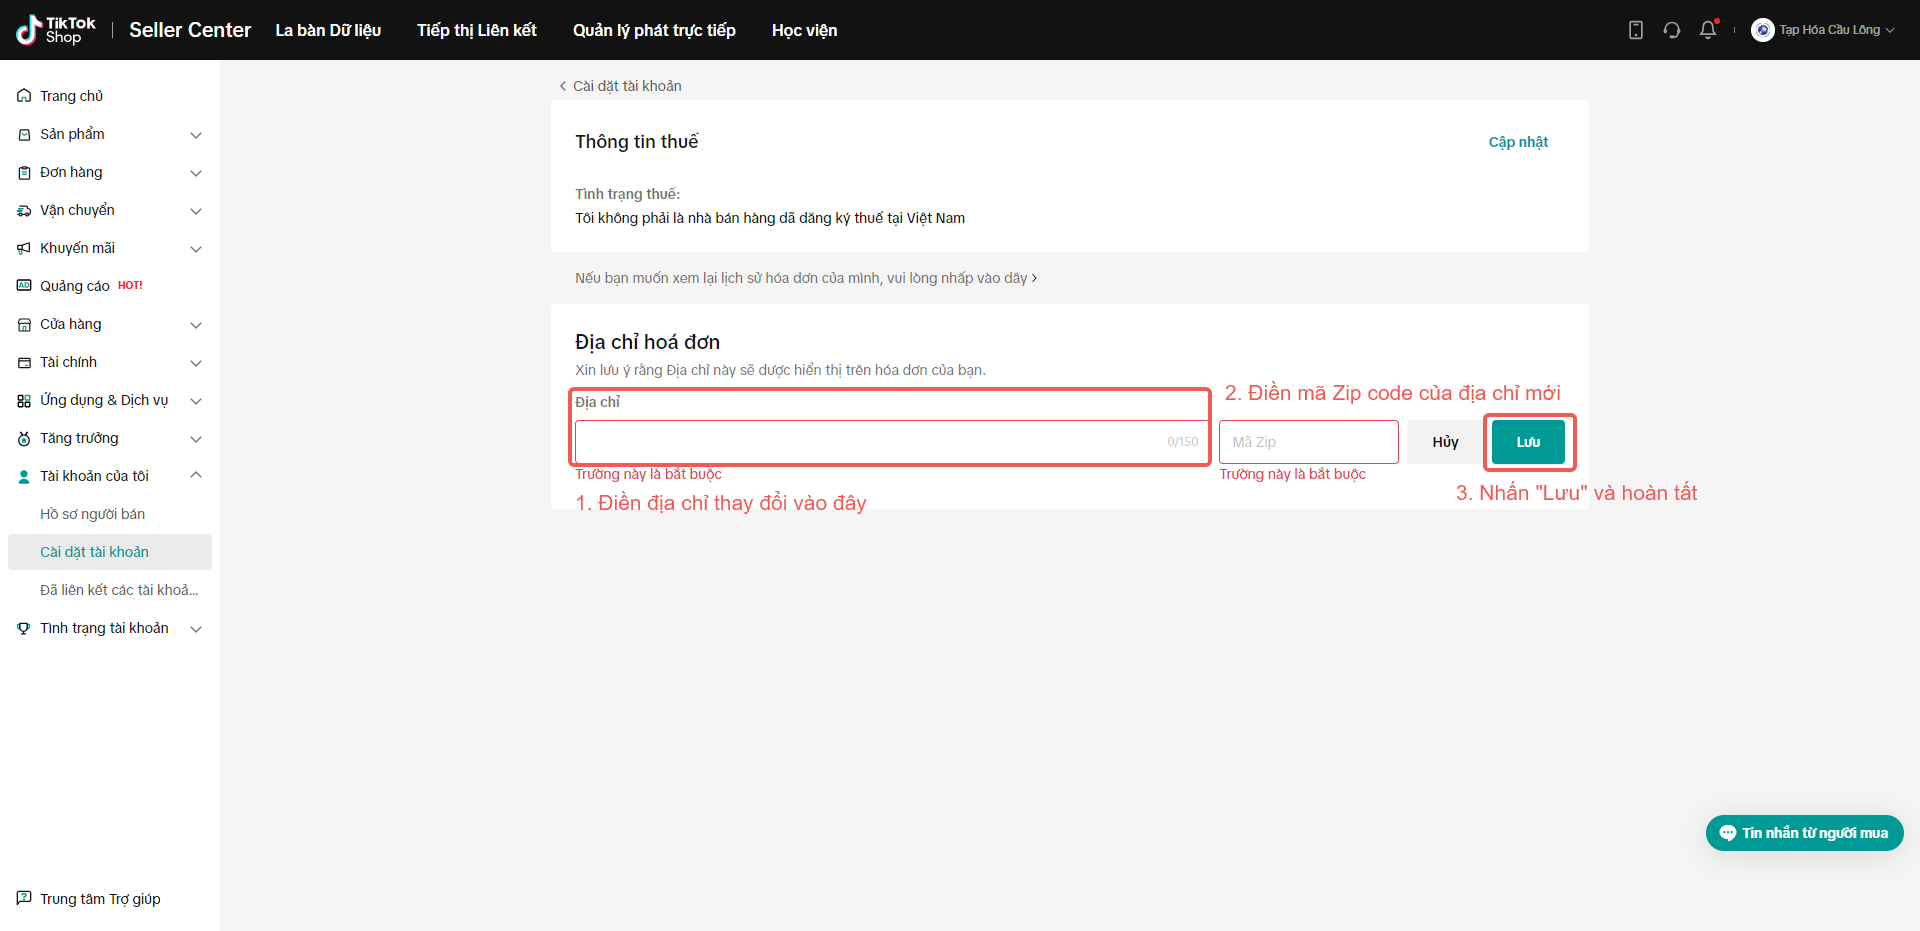
Task: Expand the Tình trạng tài khoản chevron
Action: click(196, 629)
